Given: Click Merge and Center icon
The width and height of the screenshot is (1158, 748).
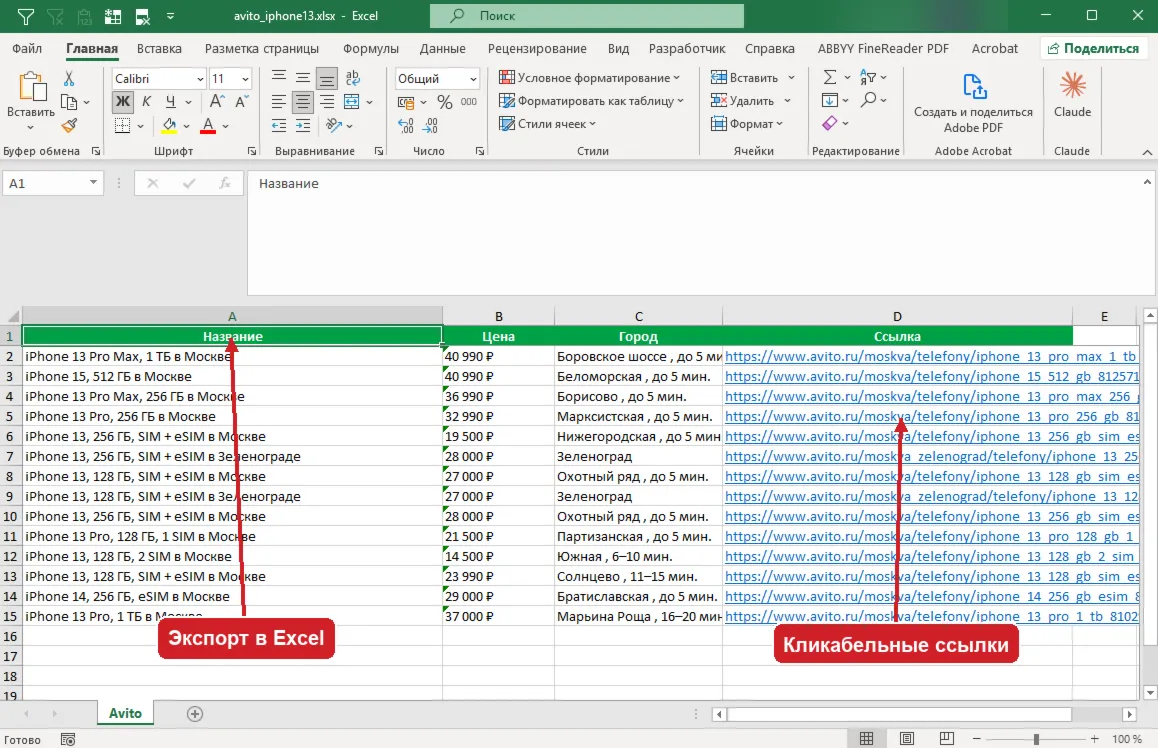Looking at the screenshot, I should [x=352, y=102].
